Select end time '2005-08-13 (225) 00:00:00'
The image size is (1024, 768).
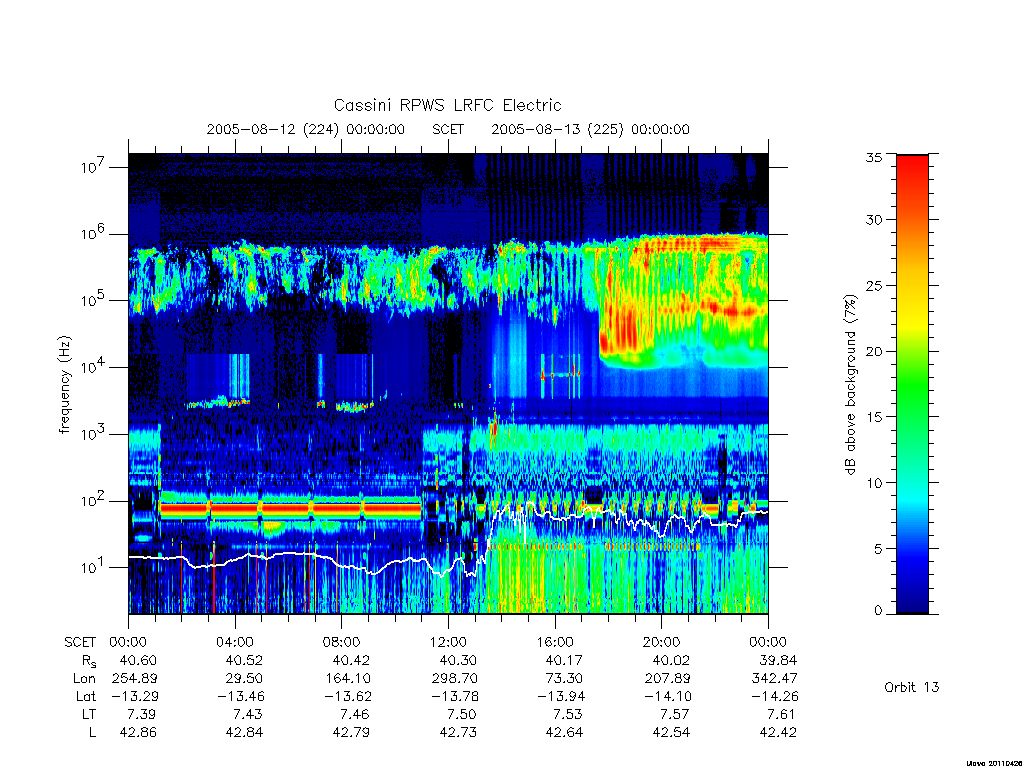click(x=590, y=129)
